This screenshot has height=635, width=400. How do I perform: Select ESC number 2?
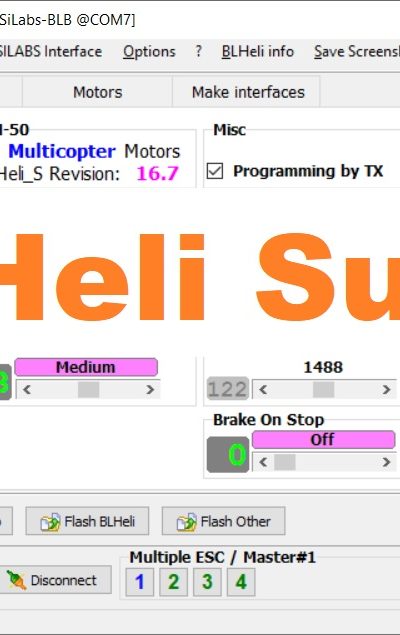(x=174, y=582)
